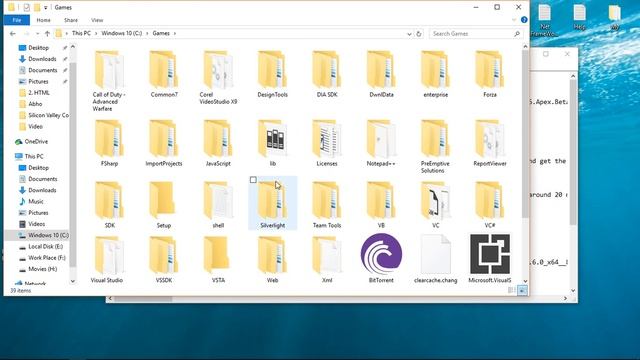Click the VC folder icon

pos(436,200)
